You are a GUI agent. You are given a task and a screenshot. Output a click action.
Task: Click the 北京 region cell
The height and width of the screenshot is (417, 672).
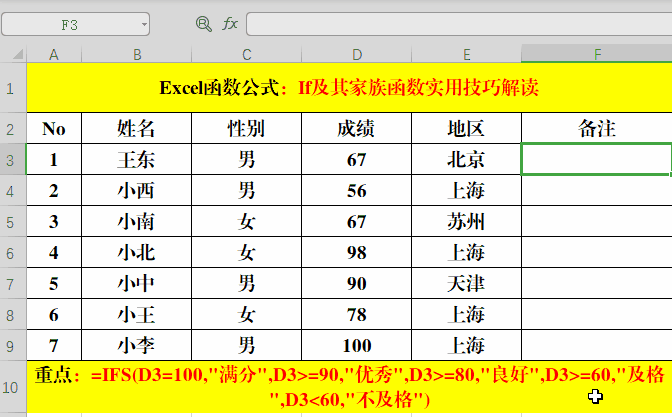click(466, 159)
